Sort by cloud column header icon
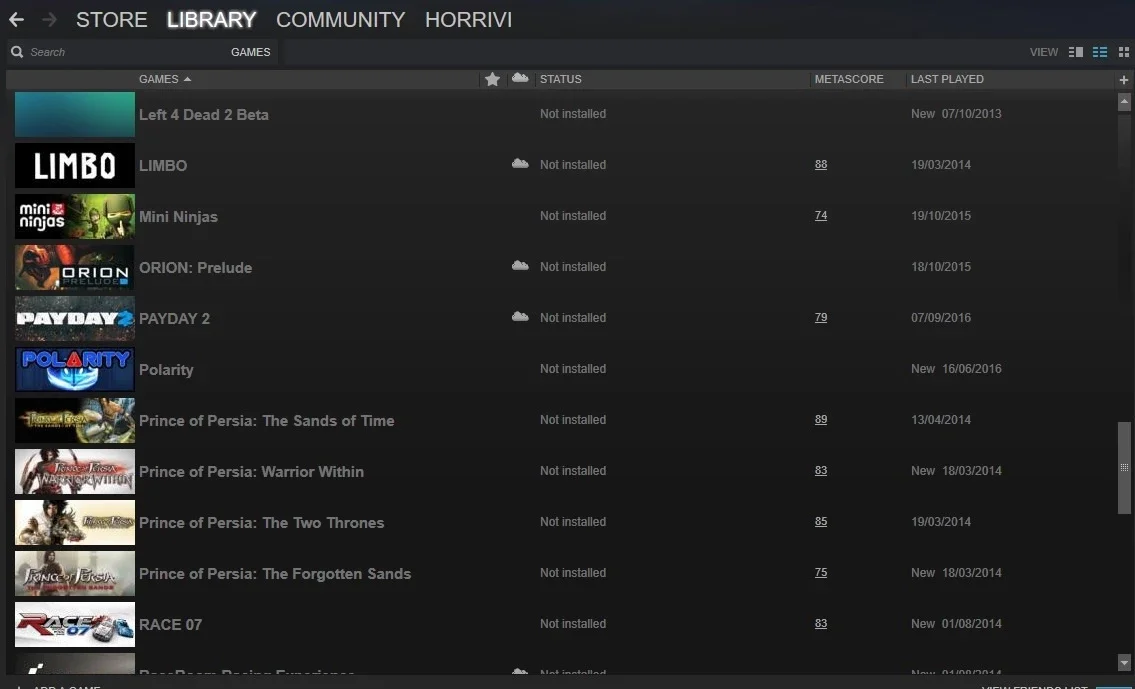Screen dimensions: 1135x689 (520, 78)
